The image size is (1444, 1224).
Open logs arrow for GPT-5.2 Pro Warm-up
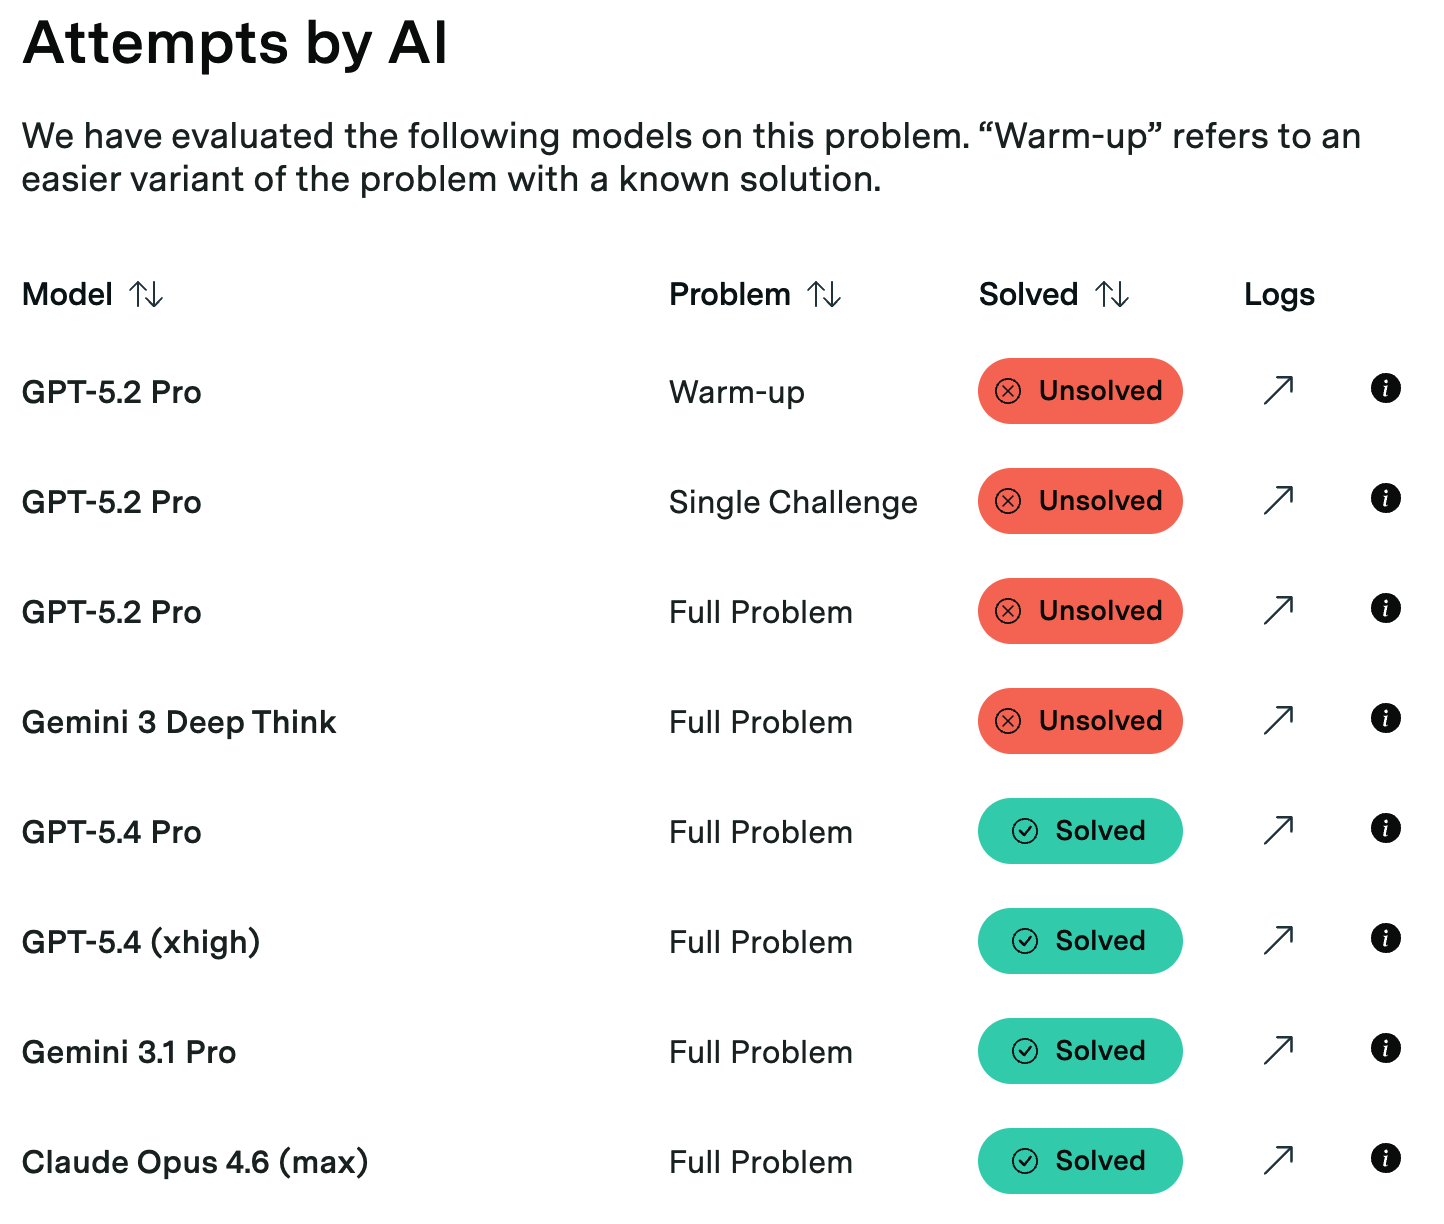pyautogui.click(x=1278, y=390)
